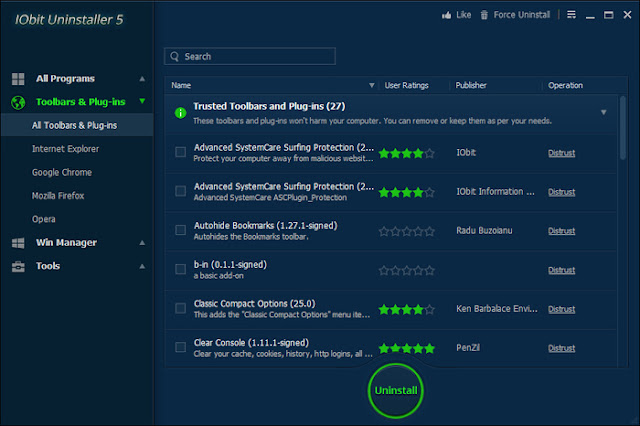Open the Opera category
640x426 pixels.
pos(44,219)
